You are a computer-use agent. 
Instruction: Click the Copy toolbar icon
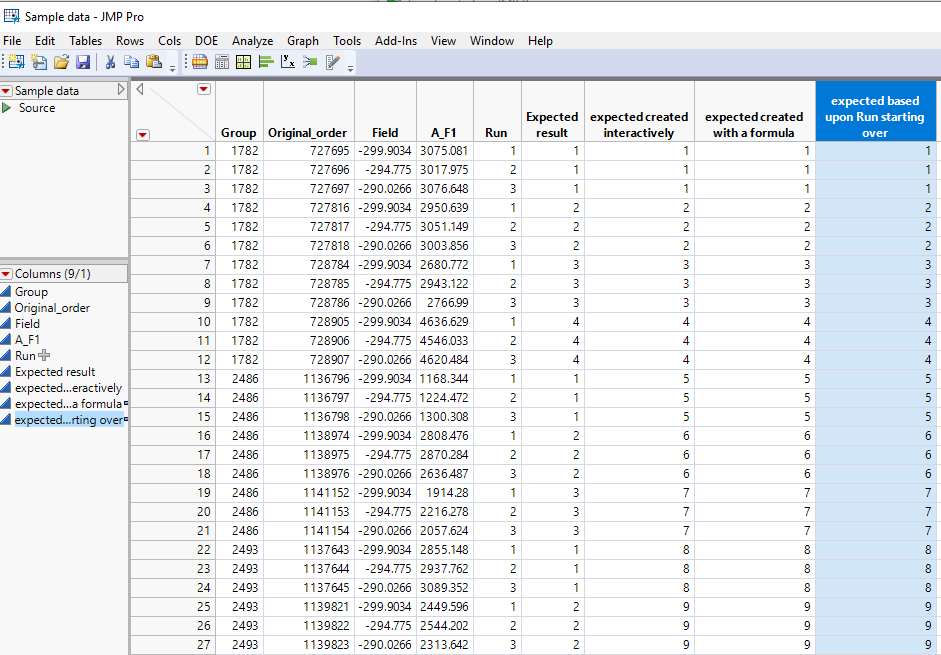point(131,62)
